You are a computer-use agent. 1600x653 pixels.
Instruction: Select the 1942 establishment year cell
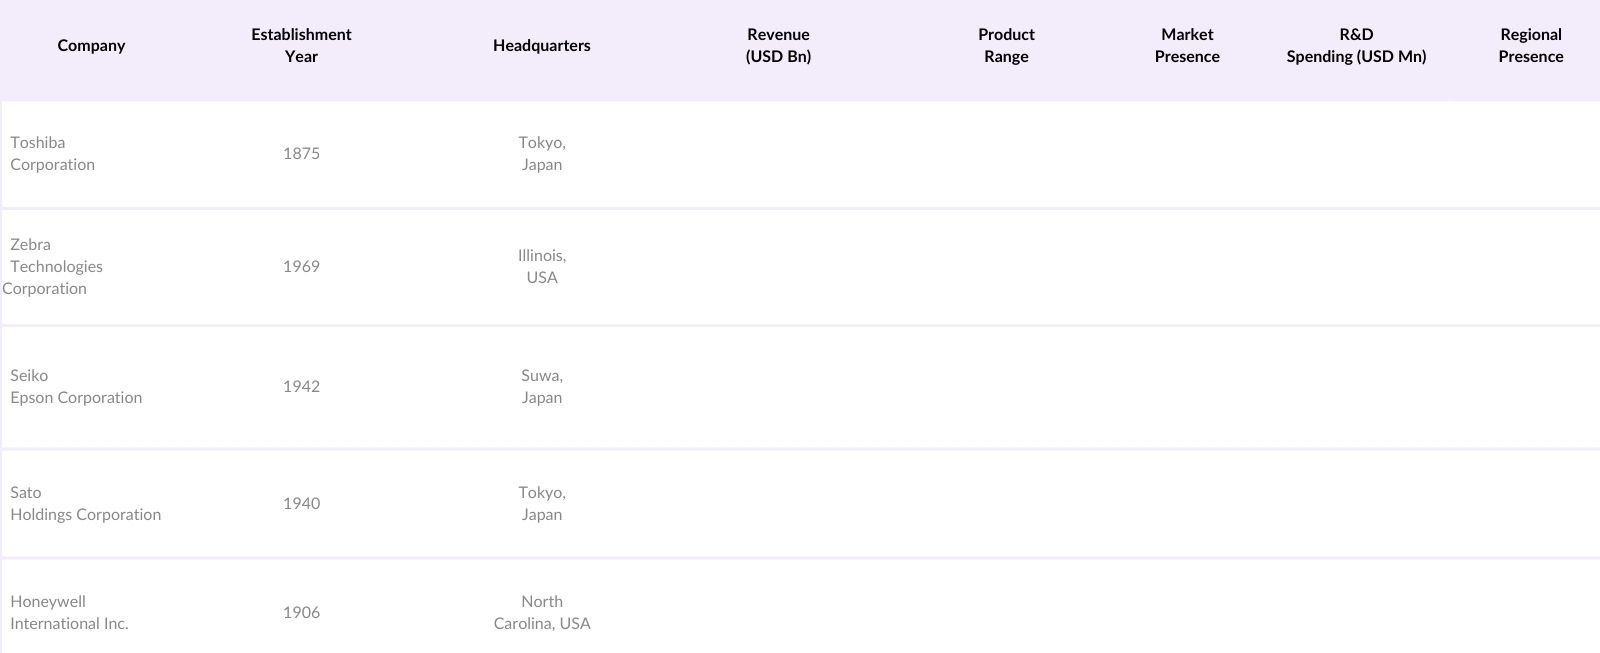click(x=301, y=387)
